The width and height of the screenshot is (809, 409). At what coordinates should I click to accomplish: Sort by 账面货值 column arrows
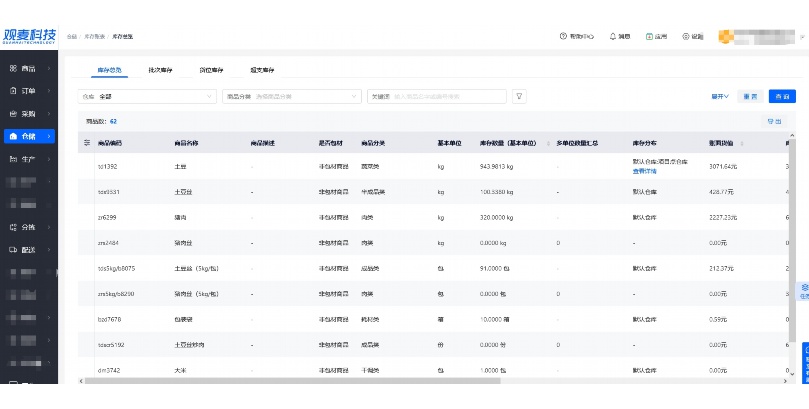pyautogui.click(x=742, y=143)
